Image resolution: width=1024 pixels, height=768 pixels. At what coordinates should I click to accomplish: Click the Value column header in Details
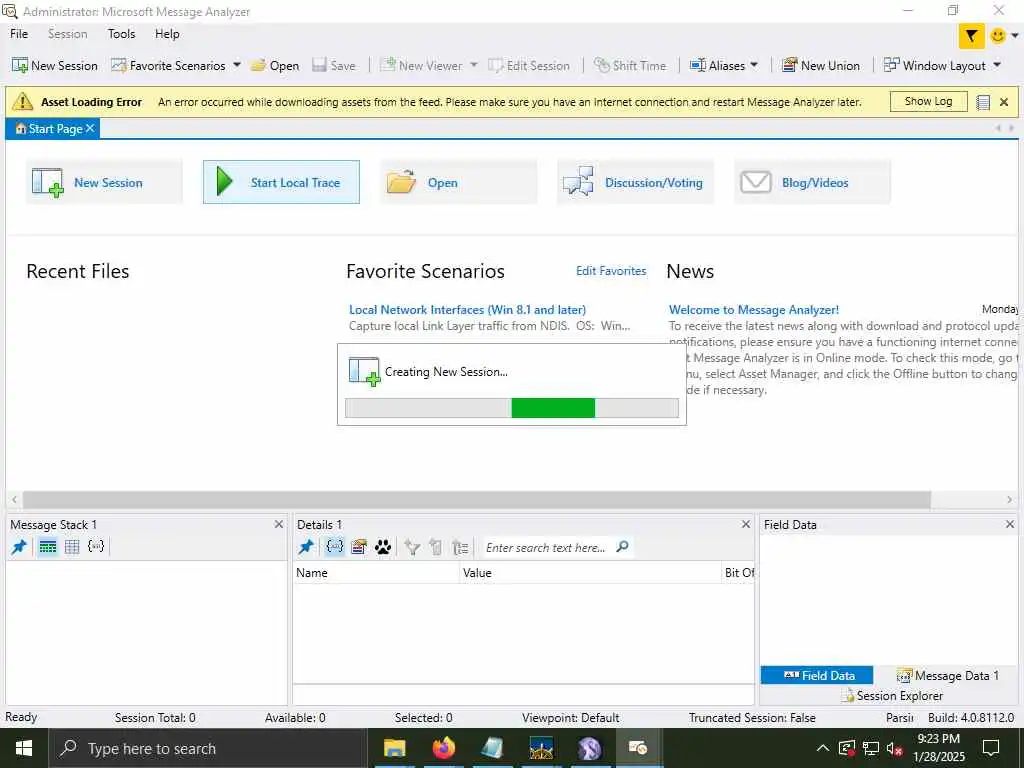[x=590, y=573]
